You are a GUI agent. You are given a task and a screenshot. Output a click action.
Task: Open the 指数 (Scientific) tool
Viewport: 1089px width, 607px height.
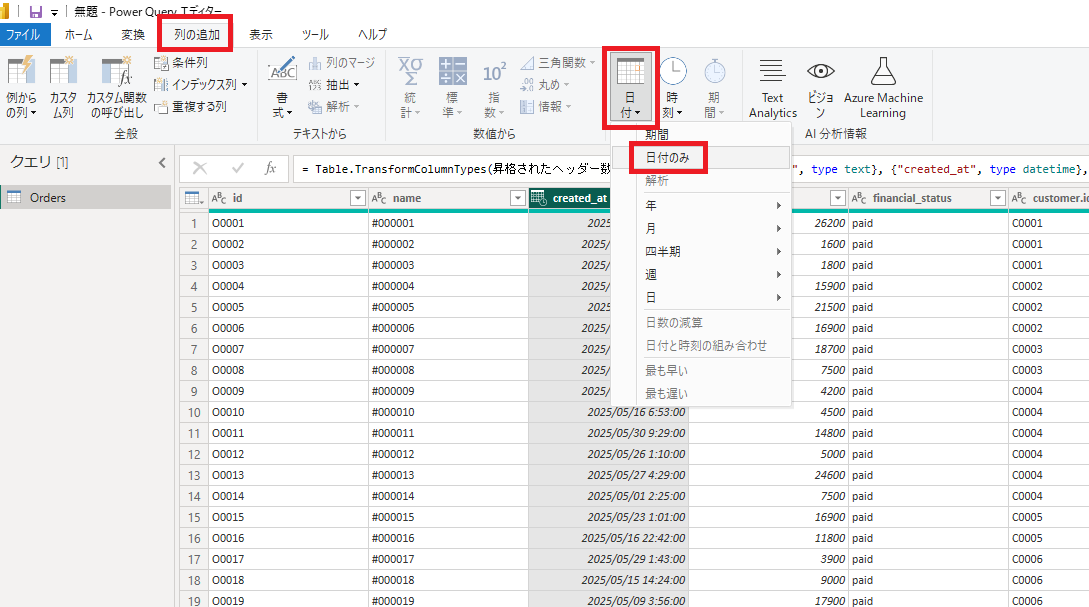click(494, 88)
